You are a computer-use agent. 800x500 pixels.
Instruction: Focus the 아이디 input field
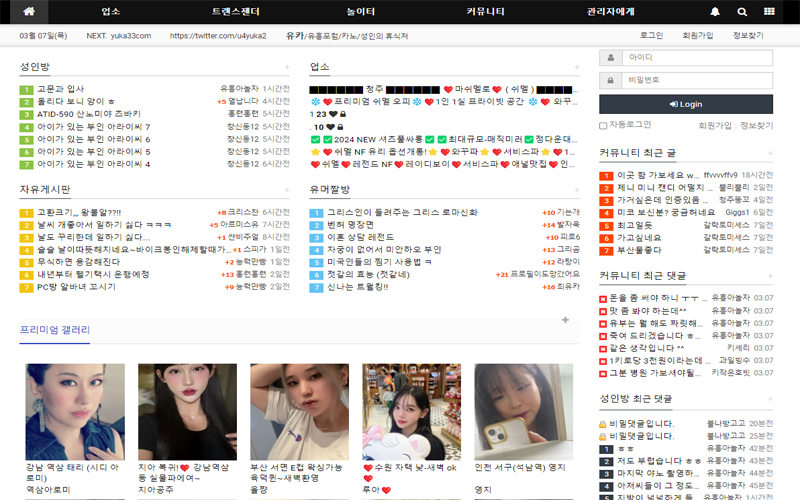point(696,57)
